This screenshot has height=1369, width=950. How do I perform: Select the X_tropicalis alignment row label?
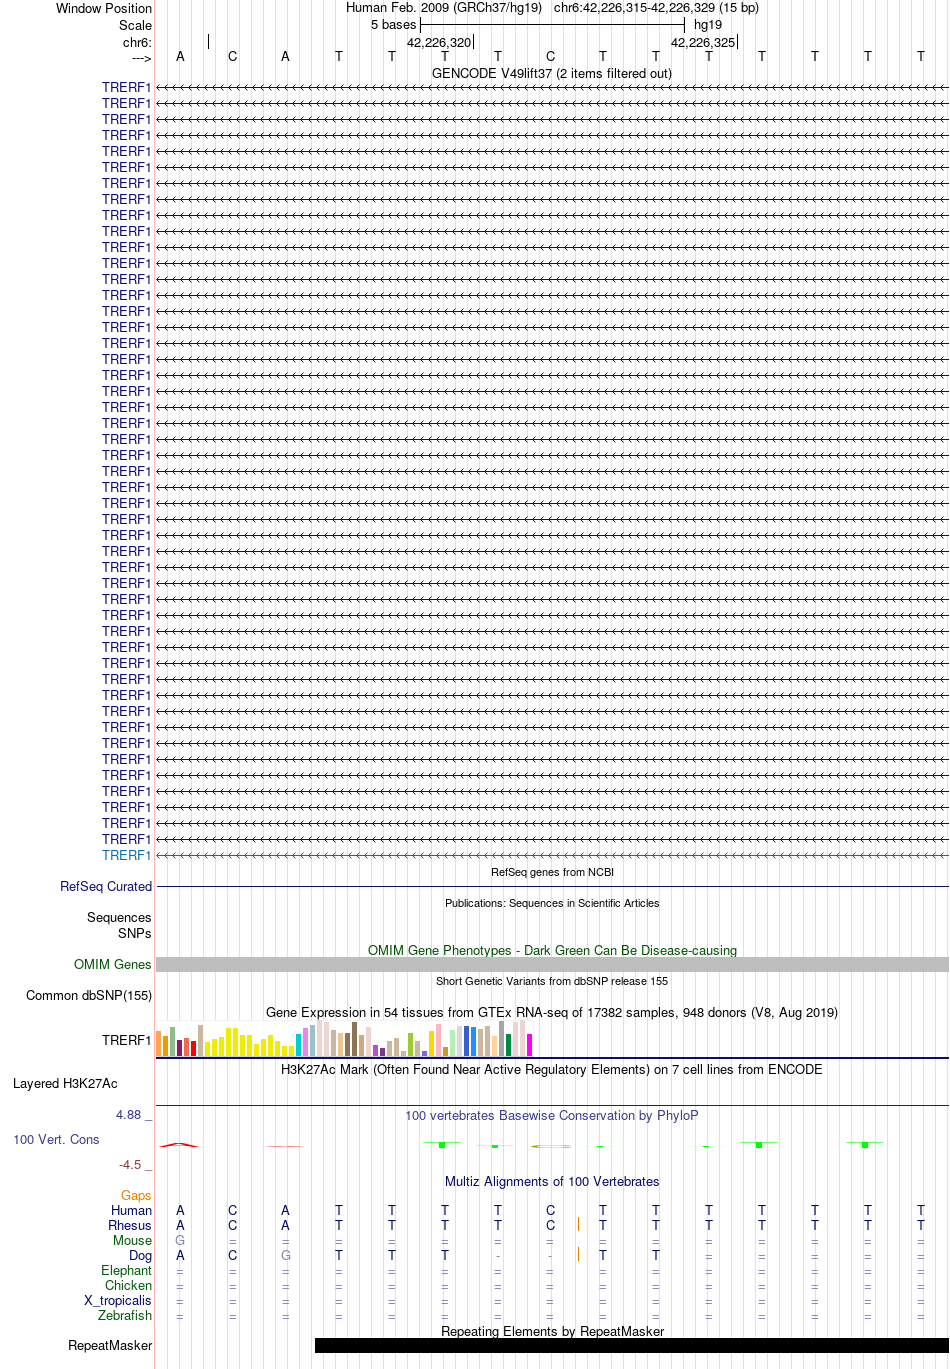tap(118, 1300)
